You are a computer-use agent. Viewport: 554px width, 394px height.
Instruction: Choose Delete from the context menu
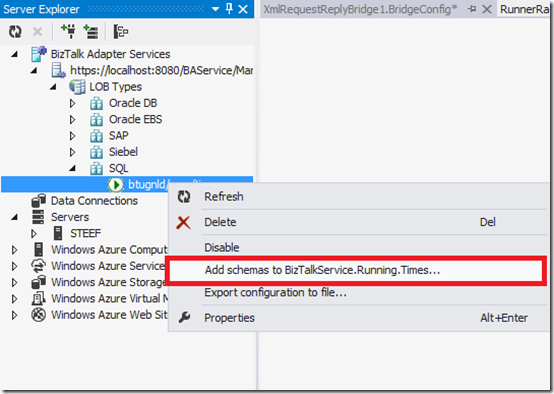(x=358, y=222)
